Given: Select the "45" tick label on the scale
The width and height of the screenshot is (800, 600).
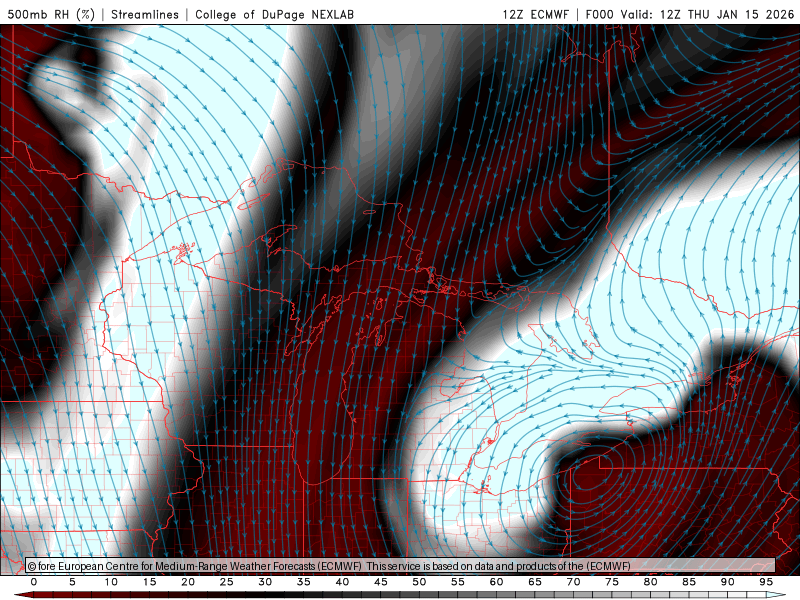Looking at the screenshot, I should (381, 582).
